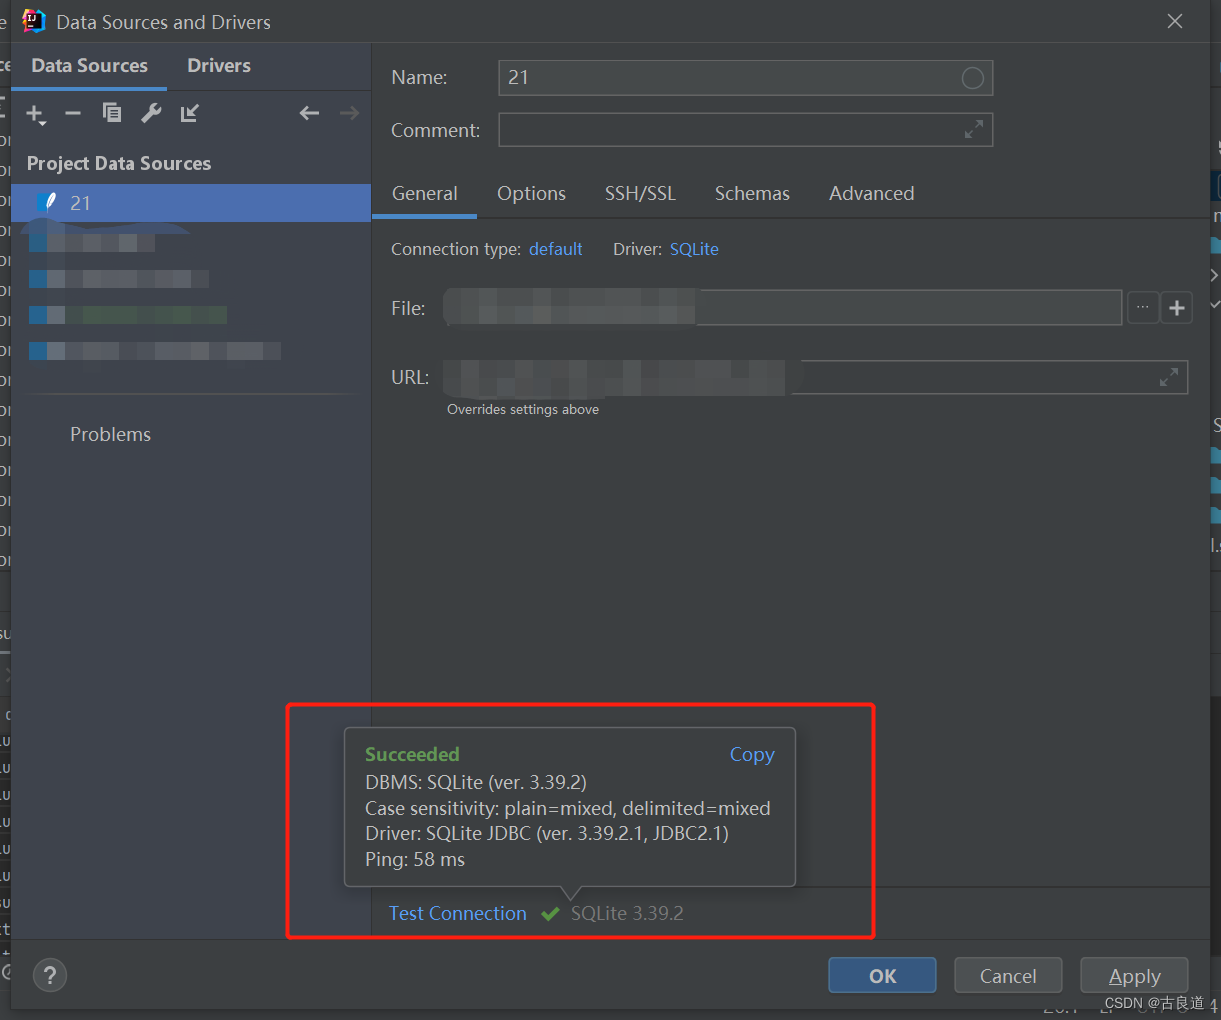The image size is (1221, 1020).
Task: Click the make global import arrow icon
Action: click(190, 113)
